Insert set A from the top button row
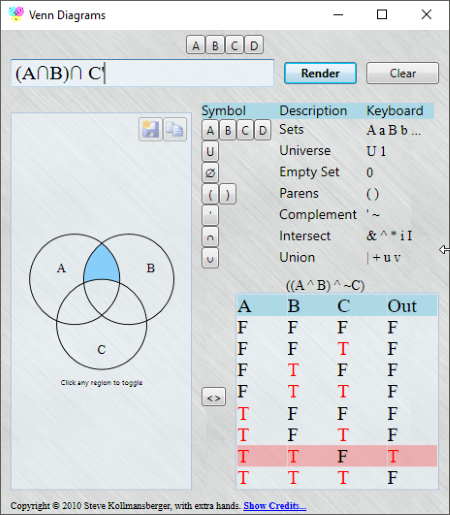 196,45
